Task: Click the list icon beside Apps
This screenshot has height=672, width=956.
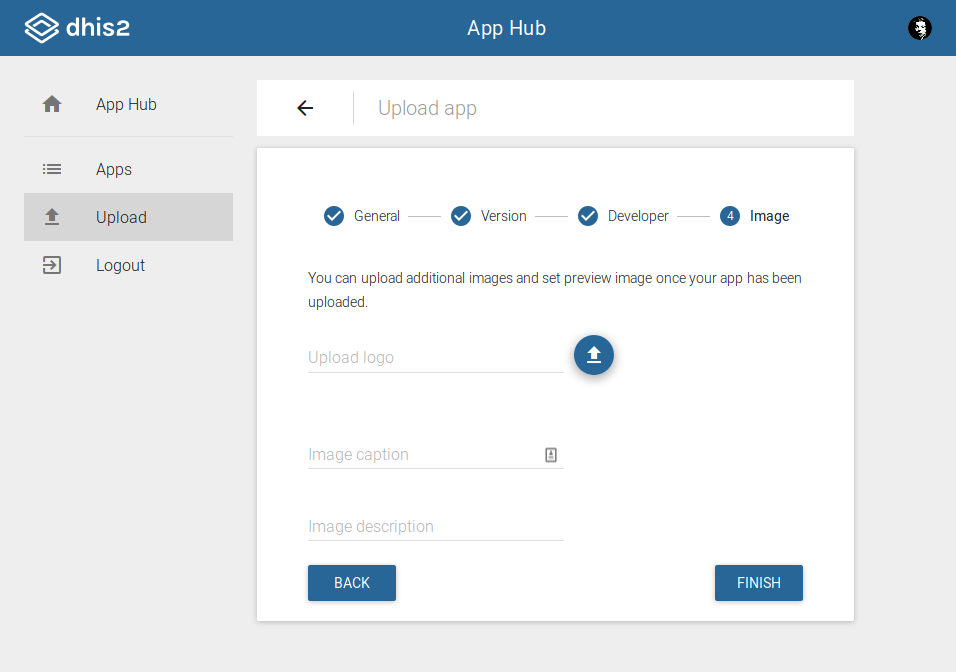Action: click(x=52, y=169)
